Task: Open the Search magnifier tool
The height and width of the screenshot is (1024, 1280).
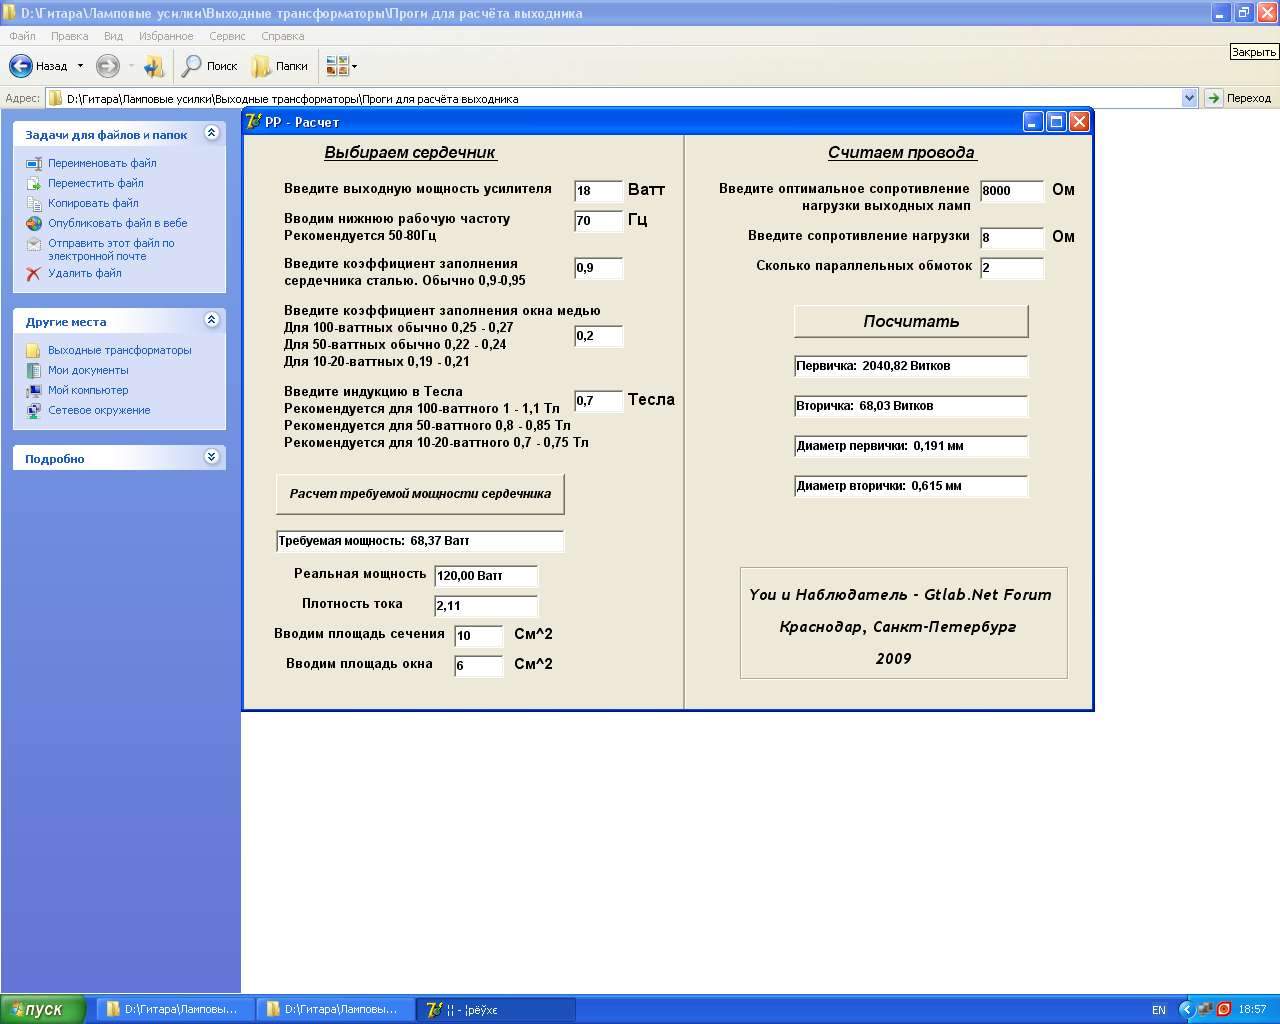Action: (x=191, y=66)
